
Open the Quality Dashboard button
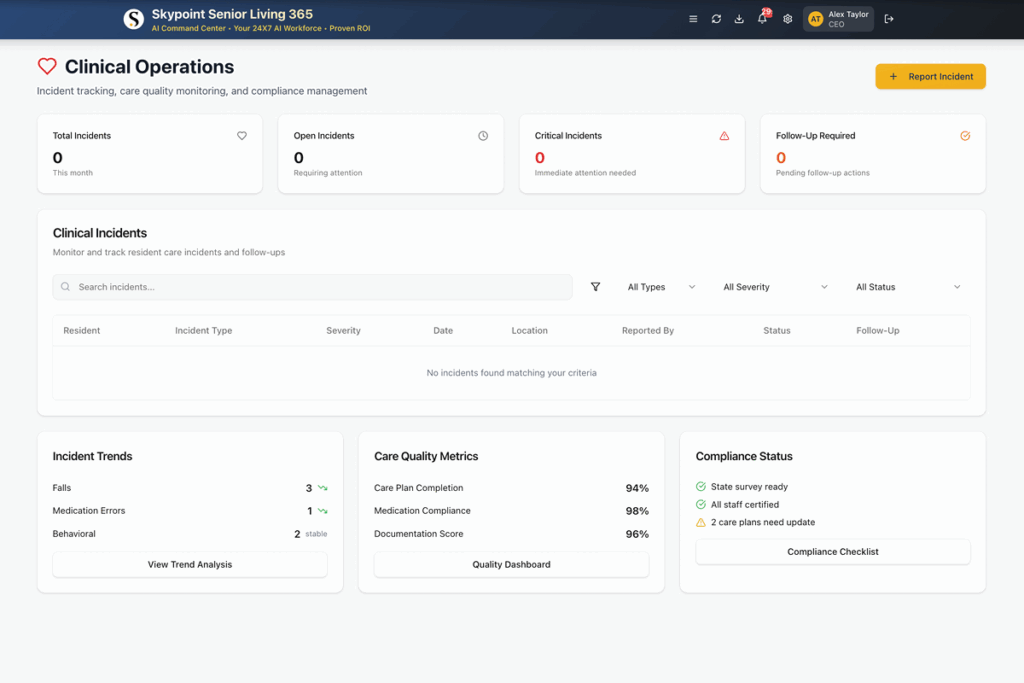[511, 564]
